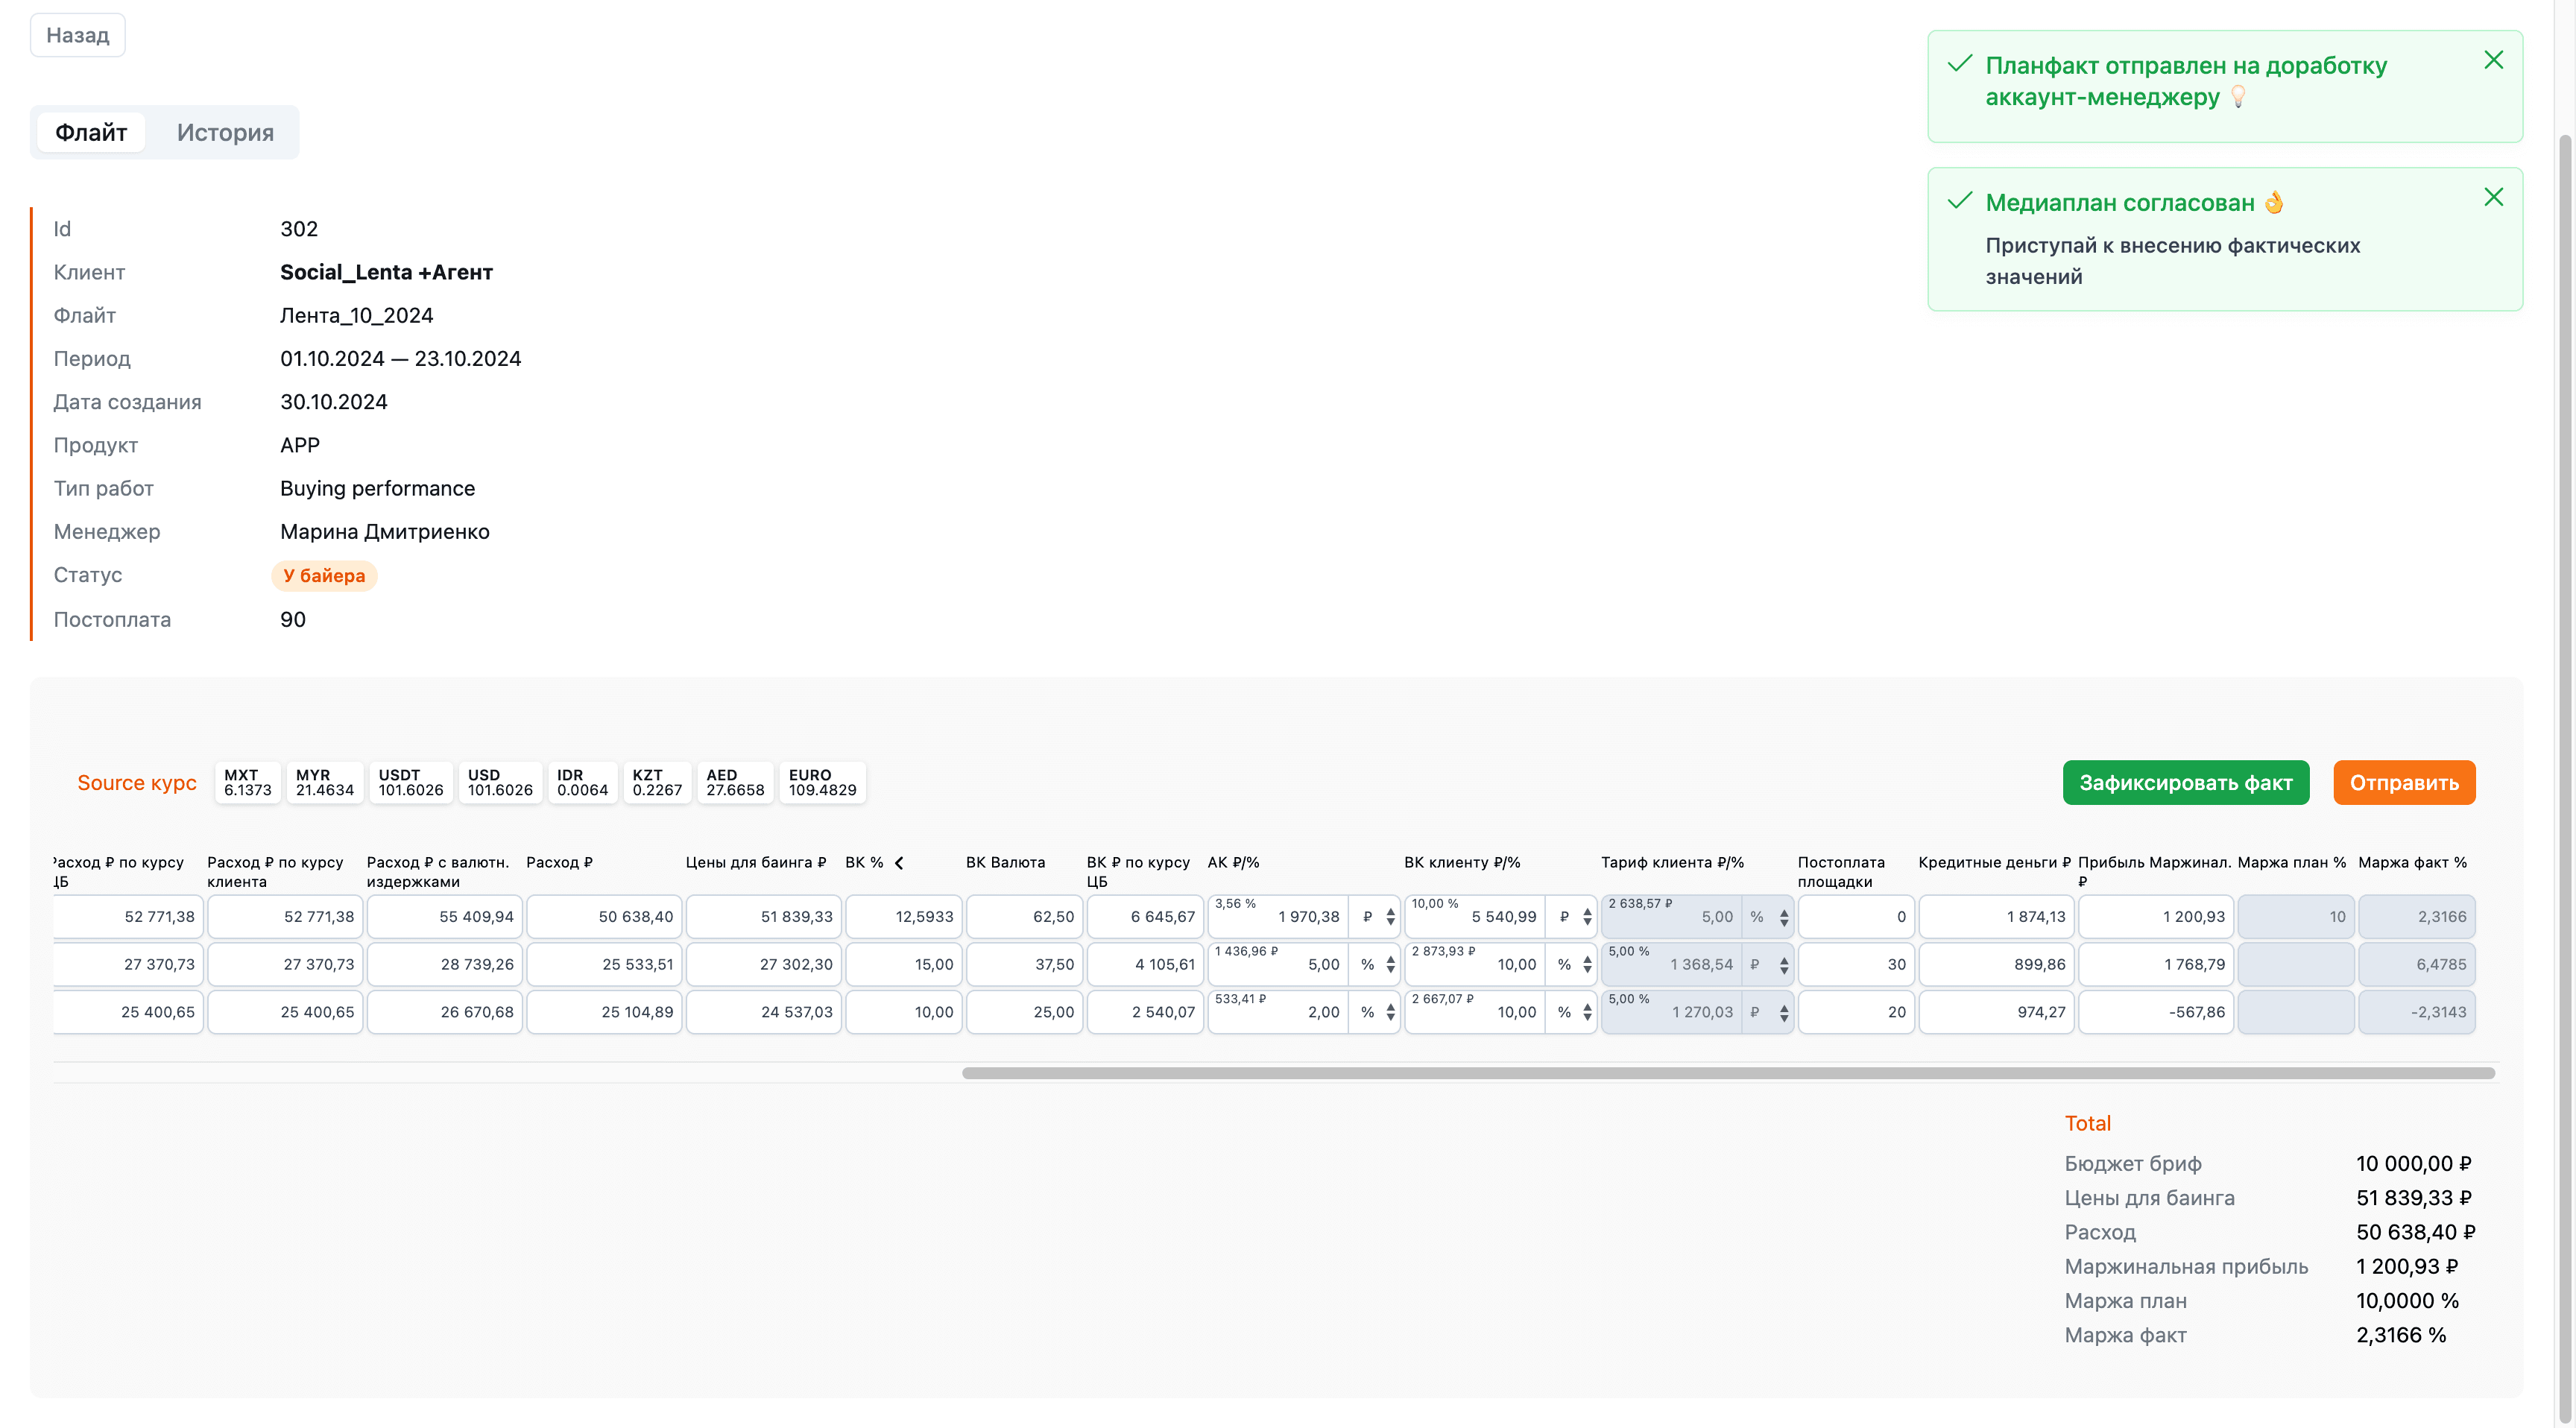
Task: Click Бюджет бриф total 10 000,00 ₽
Action: (x=2414, y=1164)
